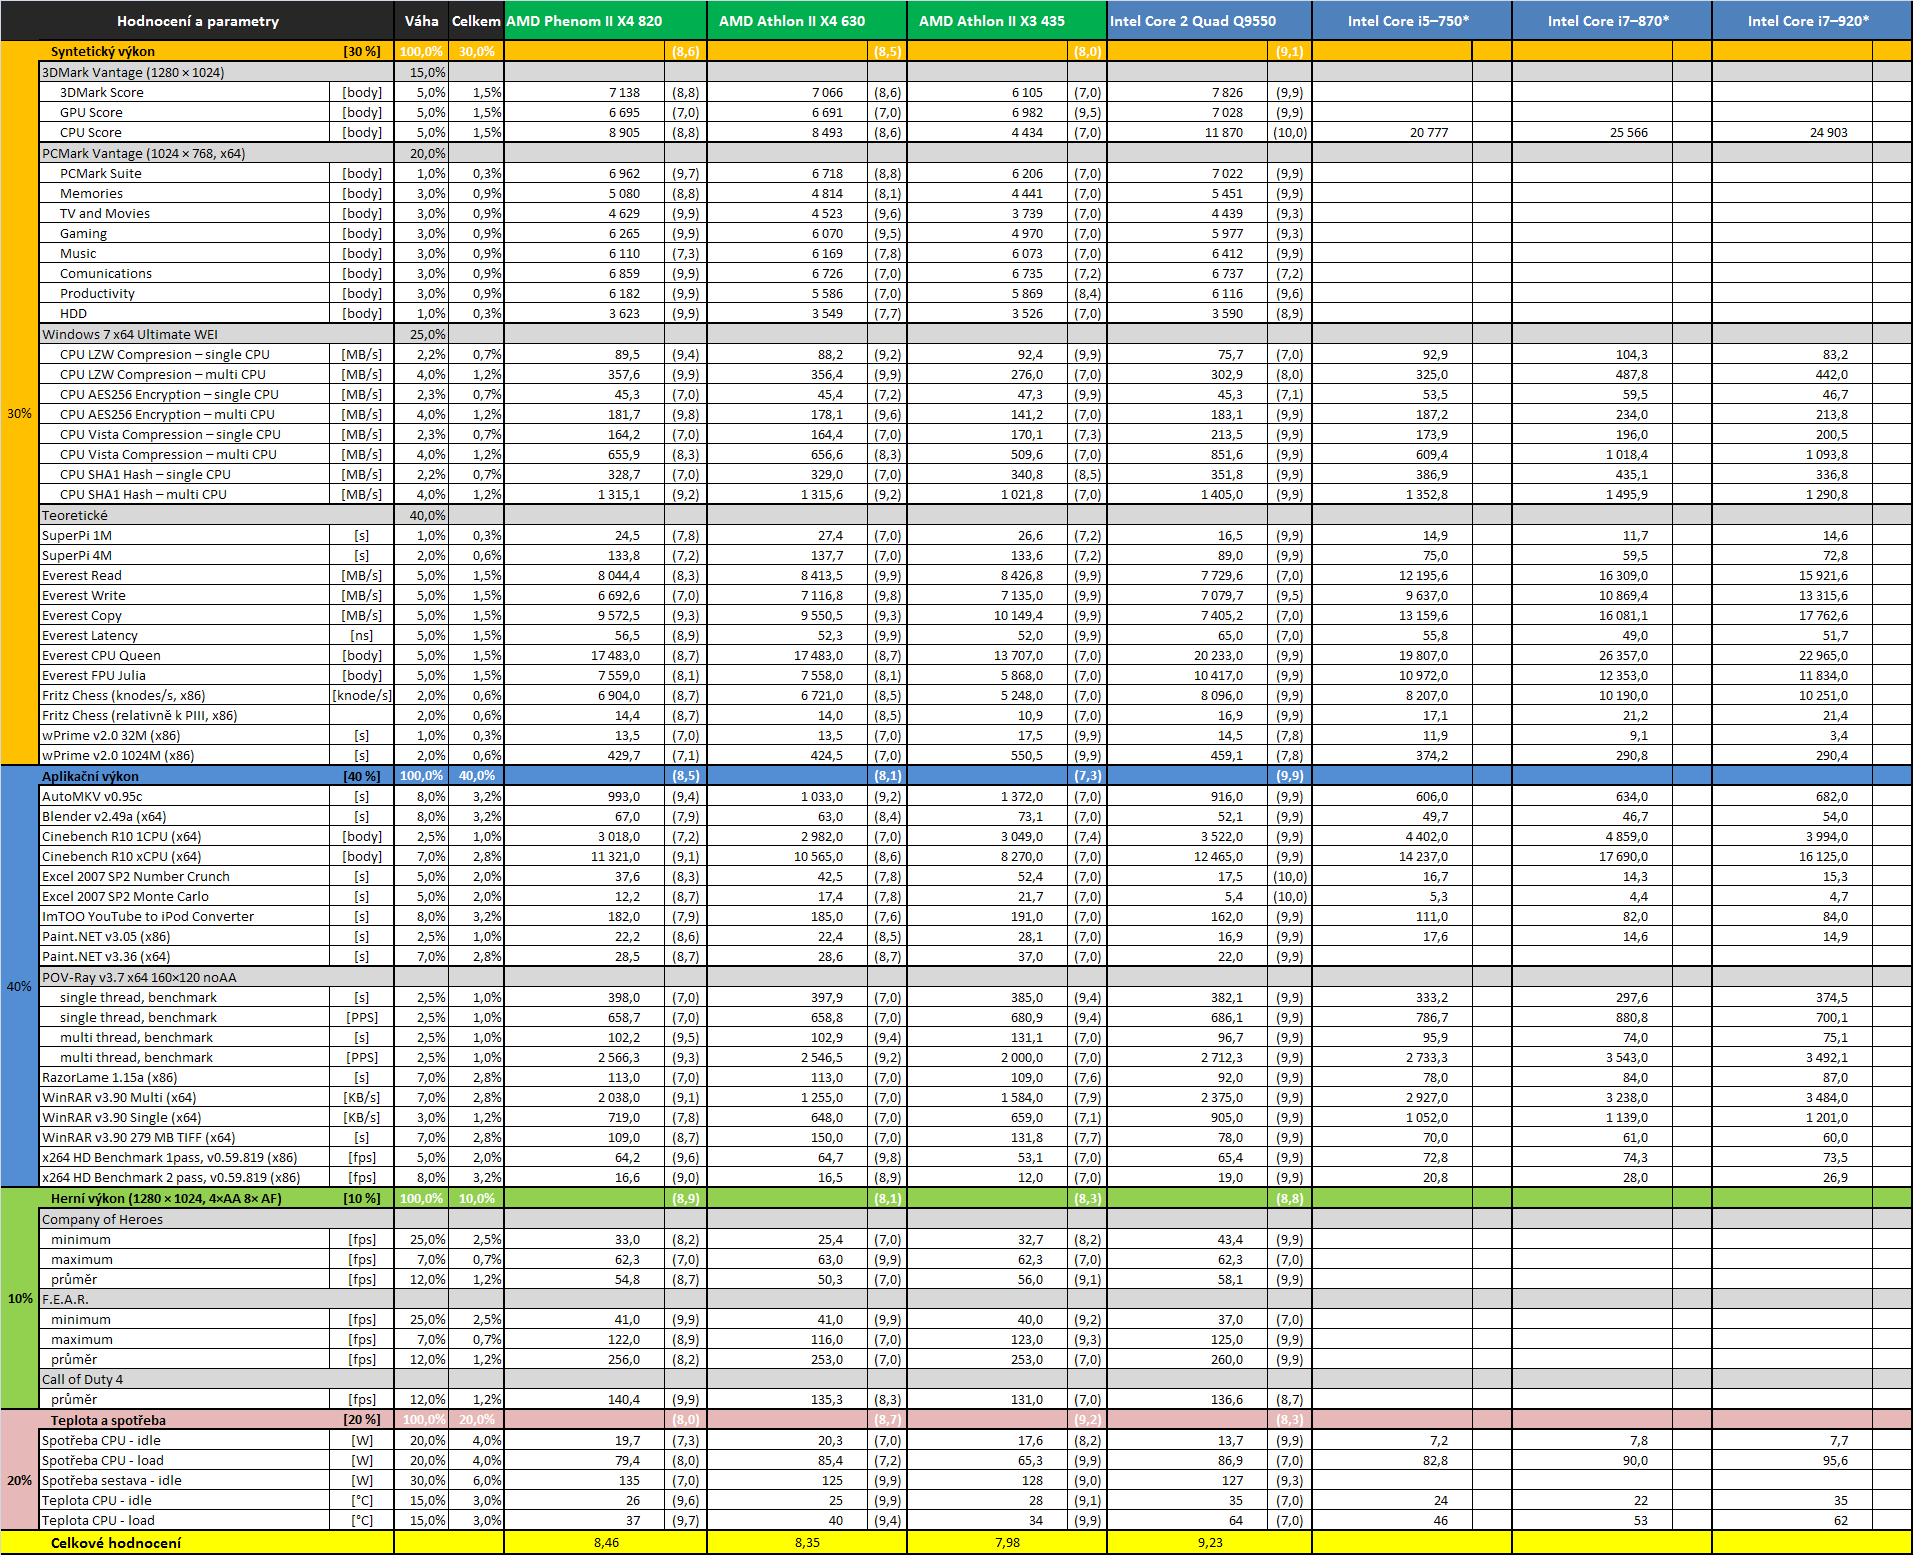This screenshot has height=1555, width=1913.
Task: Click 'Paint.NET v3.36 (x64)' row label
Action: (x=106, y=956)
